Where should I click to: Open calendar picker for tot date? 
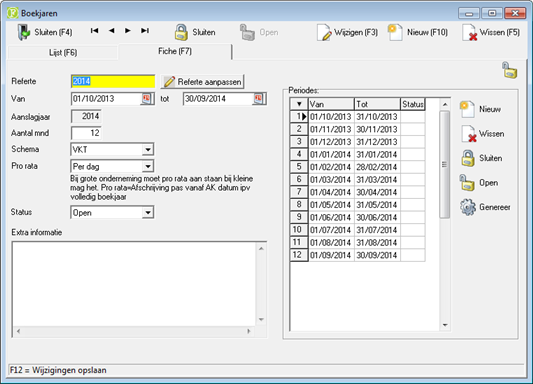[259, 99]
